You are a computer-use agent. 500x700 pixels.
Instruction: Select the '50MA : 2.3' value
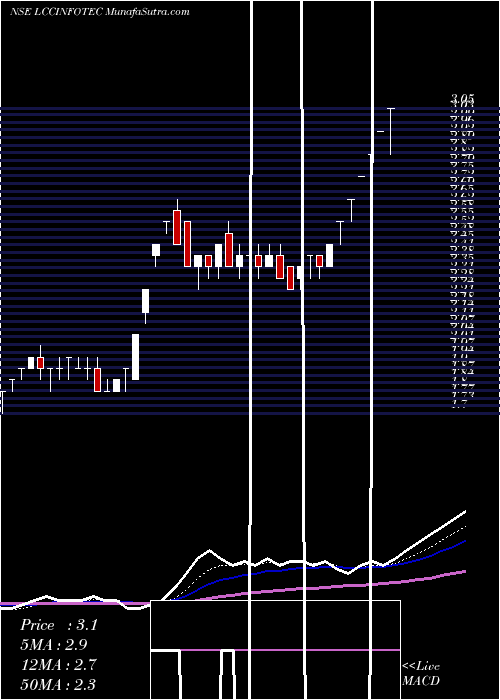(x=58, y=684)
